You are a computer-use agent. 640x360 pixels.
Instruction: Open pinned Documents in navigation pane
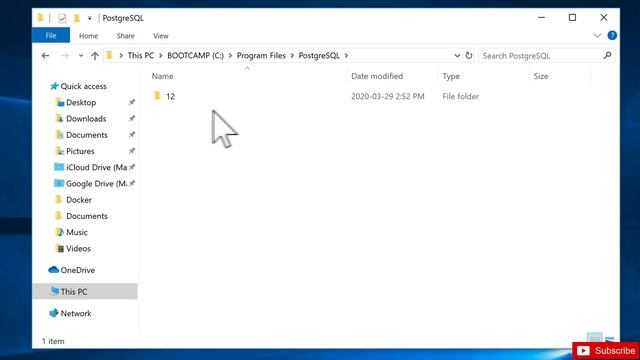87,135
